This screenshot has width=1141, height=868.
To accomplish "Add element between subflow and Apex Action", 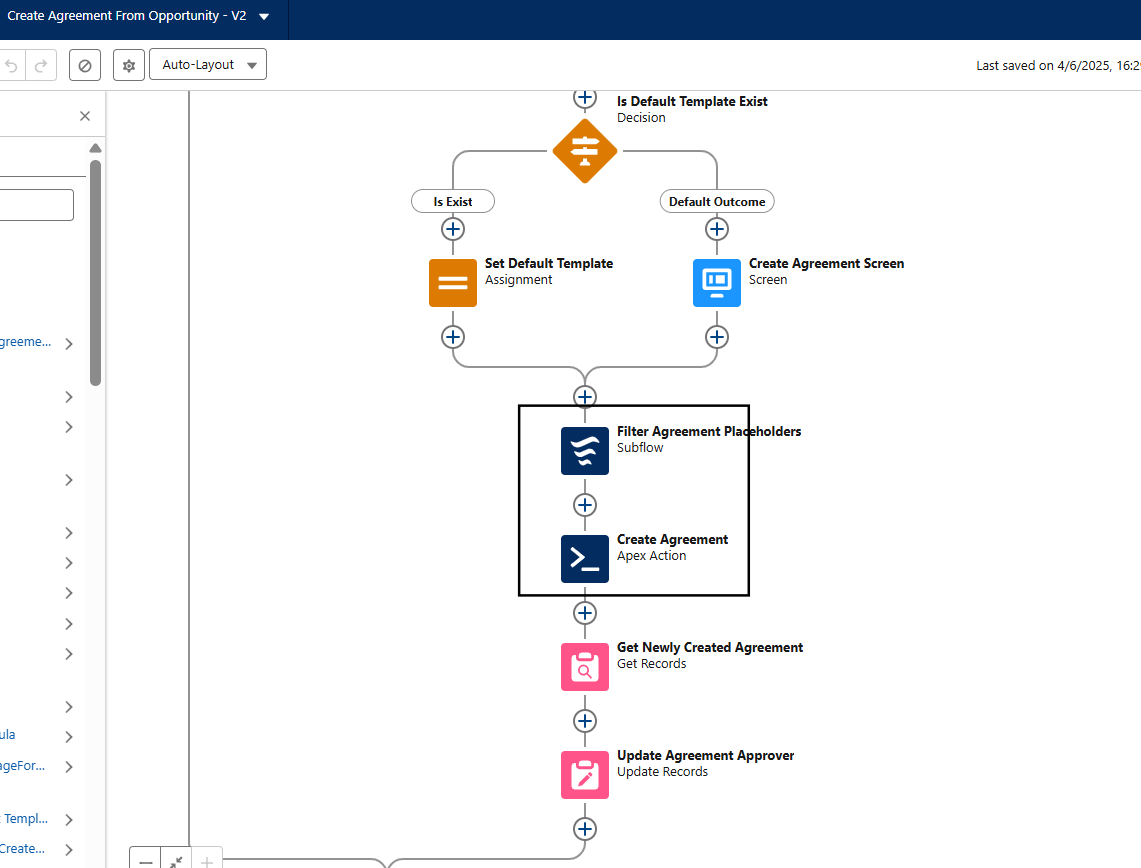I will click(x=584, y=505).
